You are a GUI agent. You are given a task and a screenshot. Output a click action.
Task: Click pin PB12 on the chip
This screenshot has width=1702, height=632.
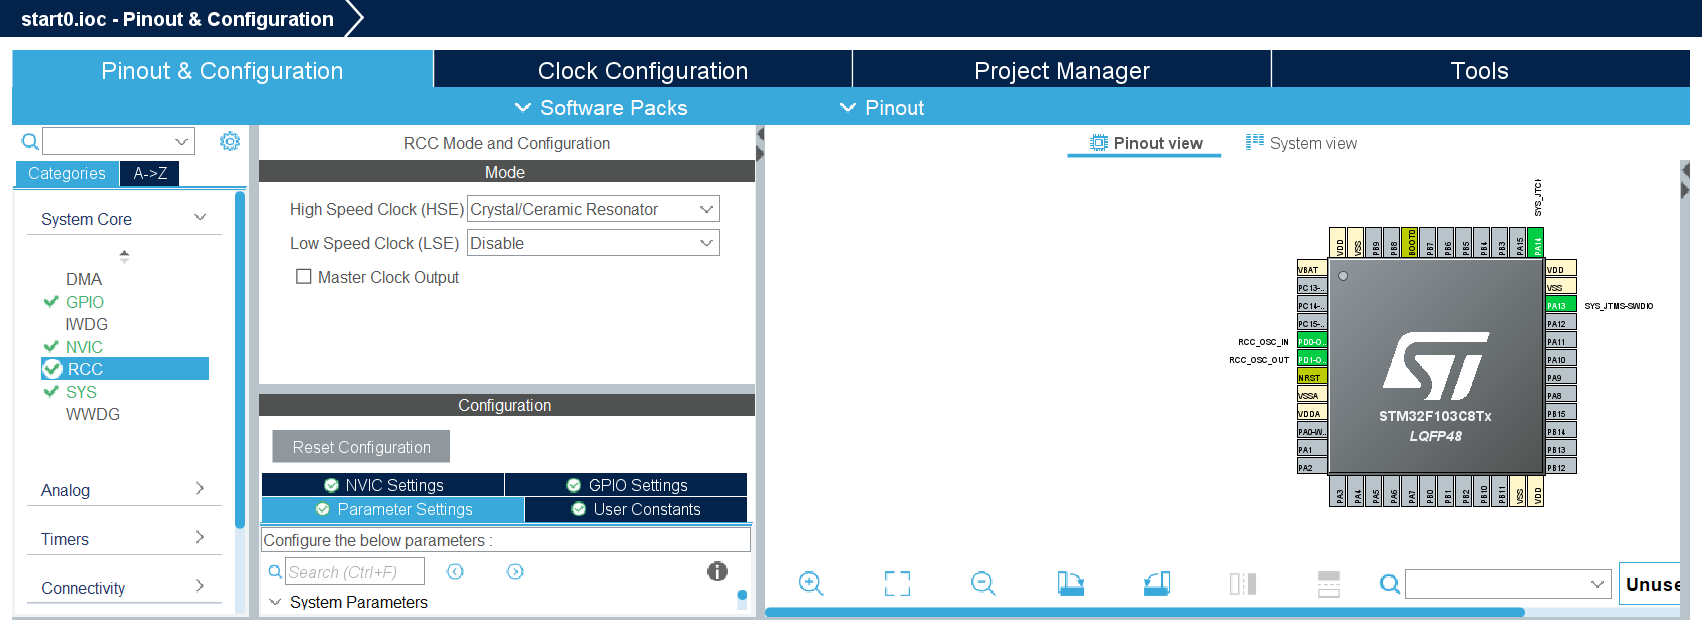click(1561, 467)
